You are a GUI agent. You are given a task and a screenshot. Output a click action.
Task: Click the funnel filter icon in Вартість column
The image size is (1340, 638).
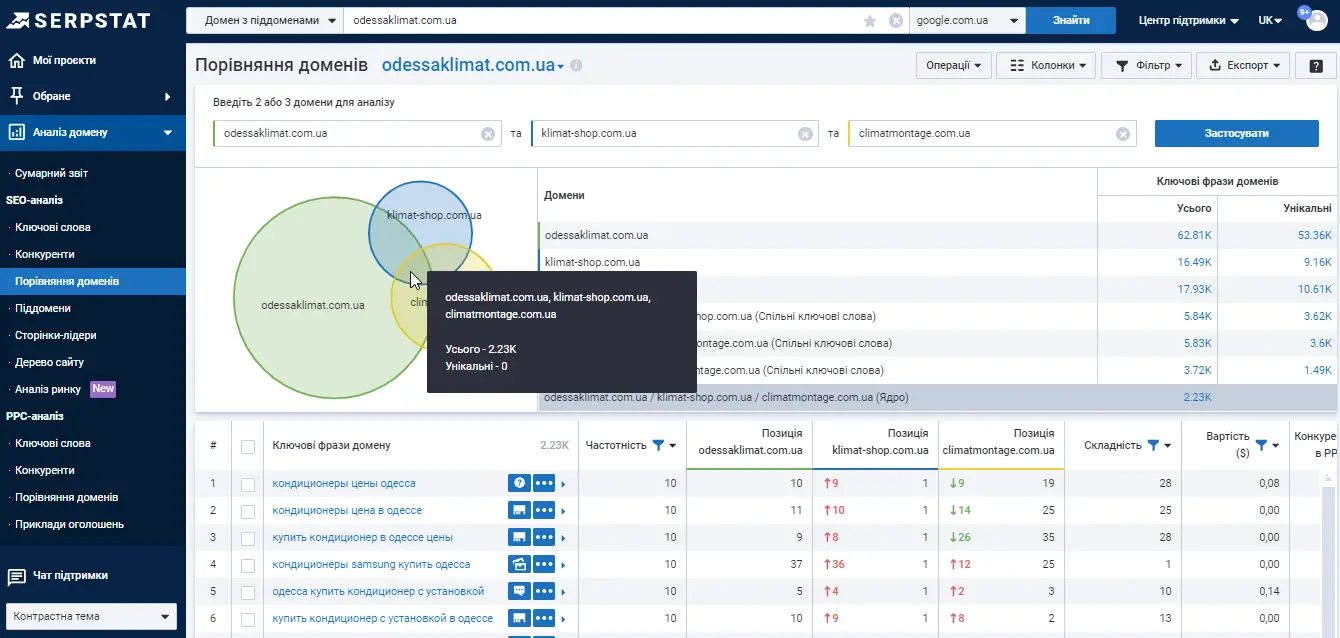tap(1261, 445)
